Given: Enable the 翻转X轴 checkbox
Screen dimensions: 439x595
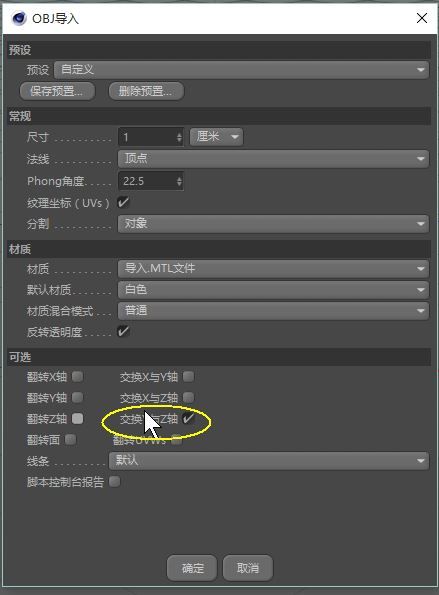Looking at the screenshot, I should pos(77,377).
